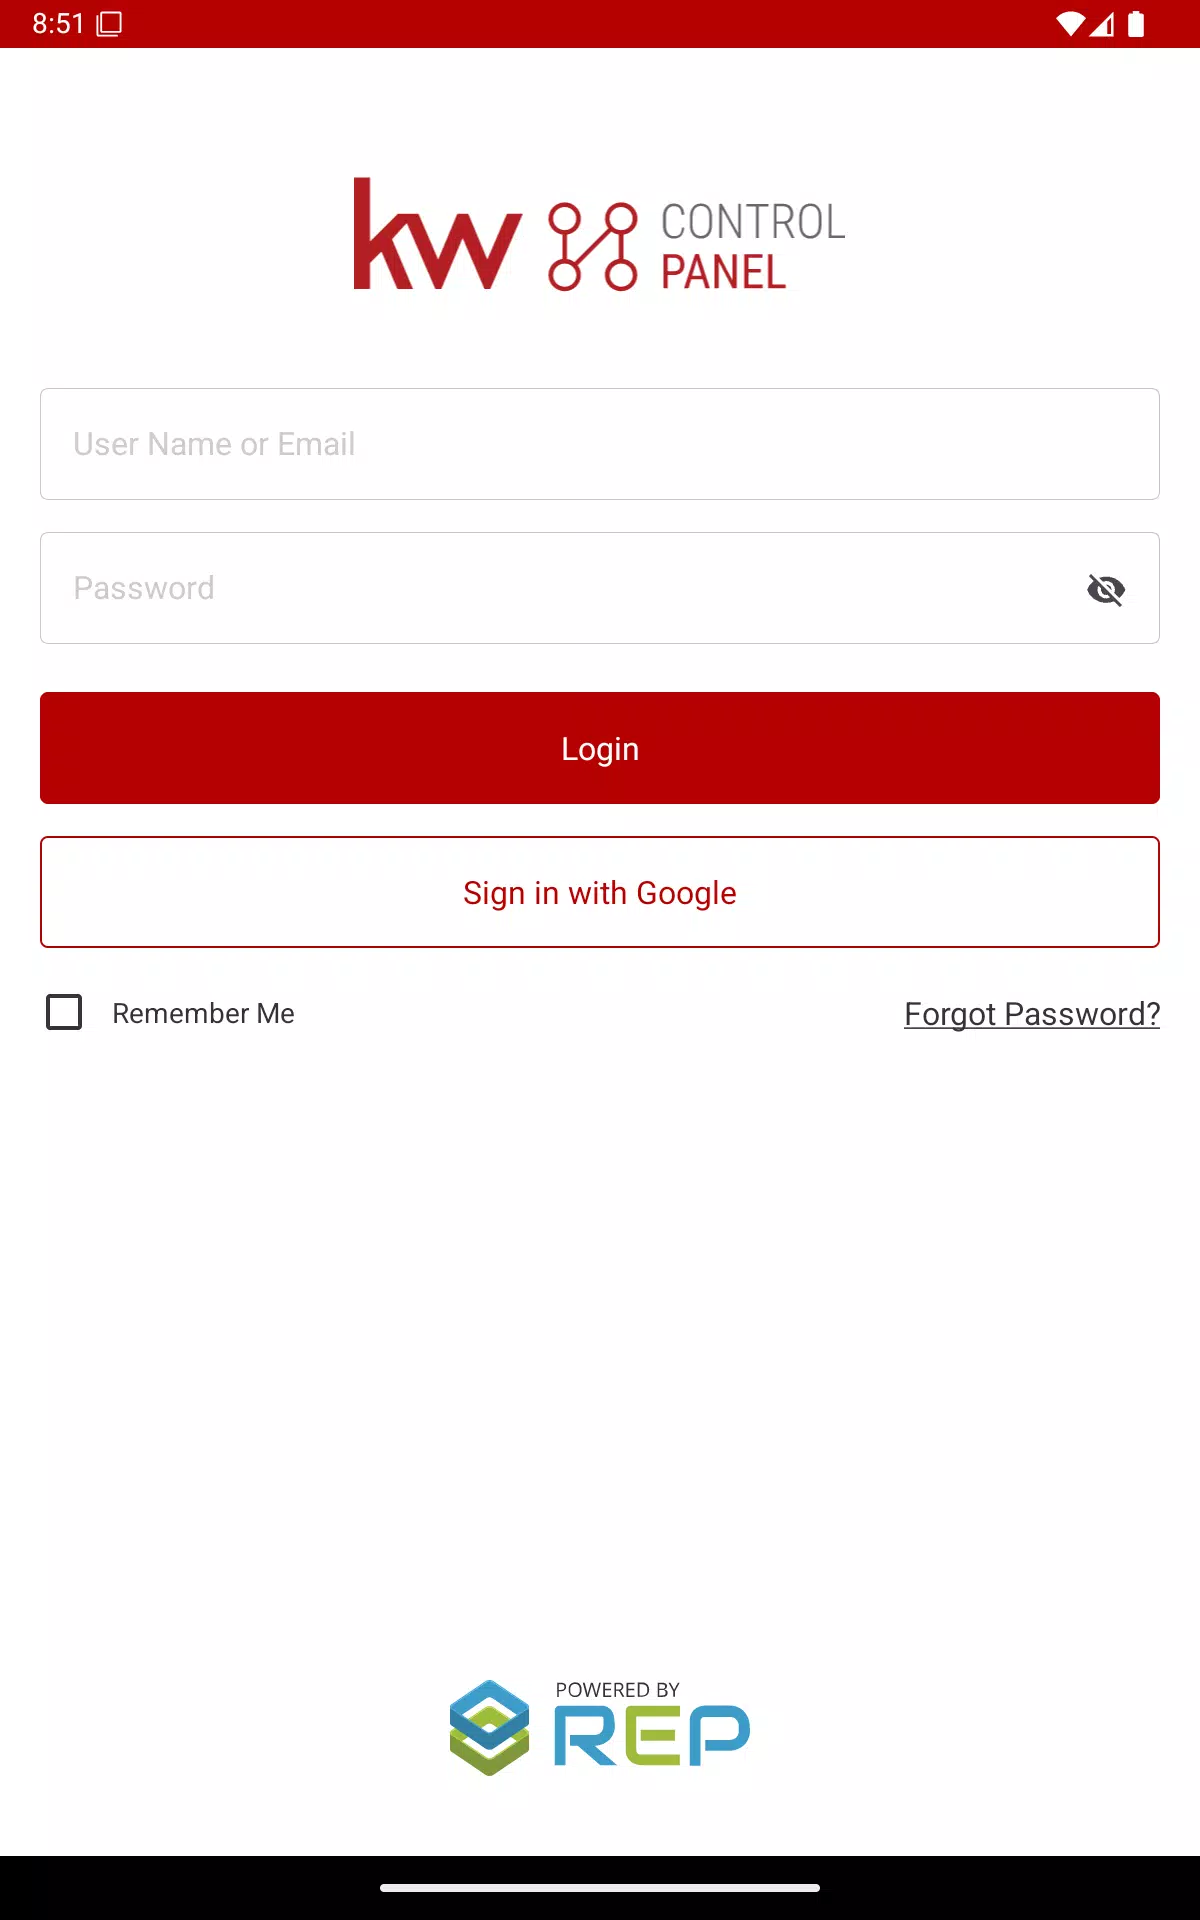Toggle password visibility with the eye icon

pyautogui.click(x=1105, y=589)
